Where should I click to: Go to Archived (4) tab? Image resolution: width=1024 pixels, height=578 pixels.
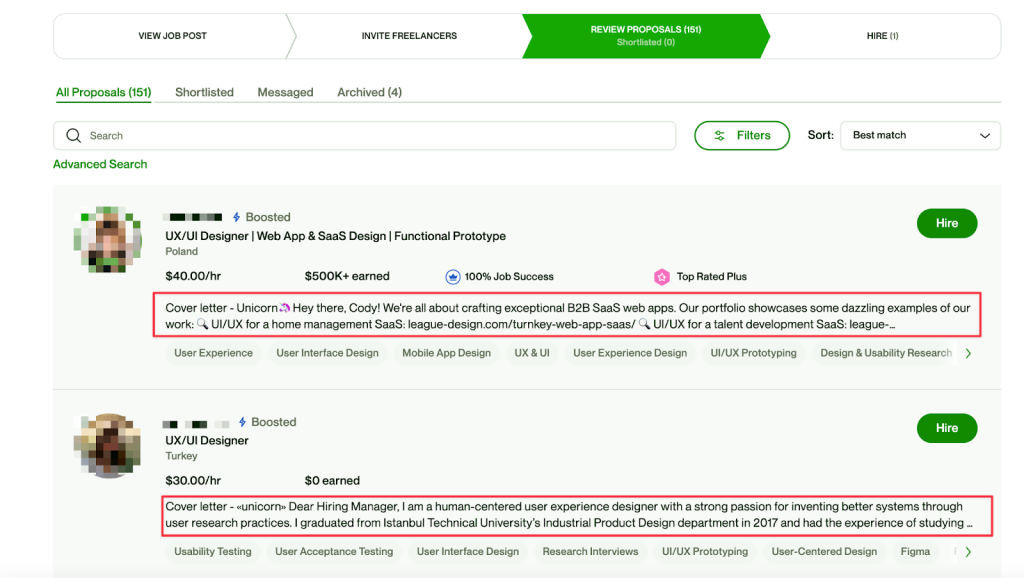(x=369, y=92)
